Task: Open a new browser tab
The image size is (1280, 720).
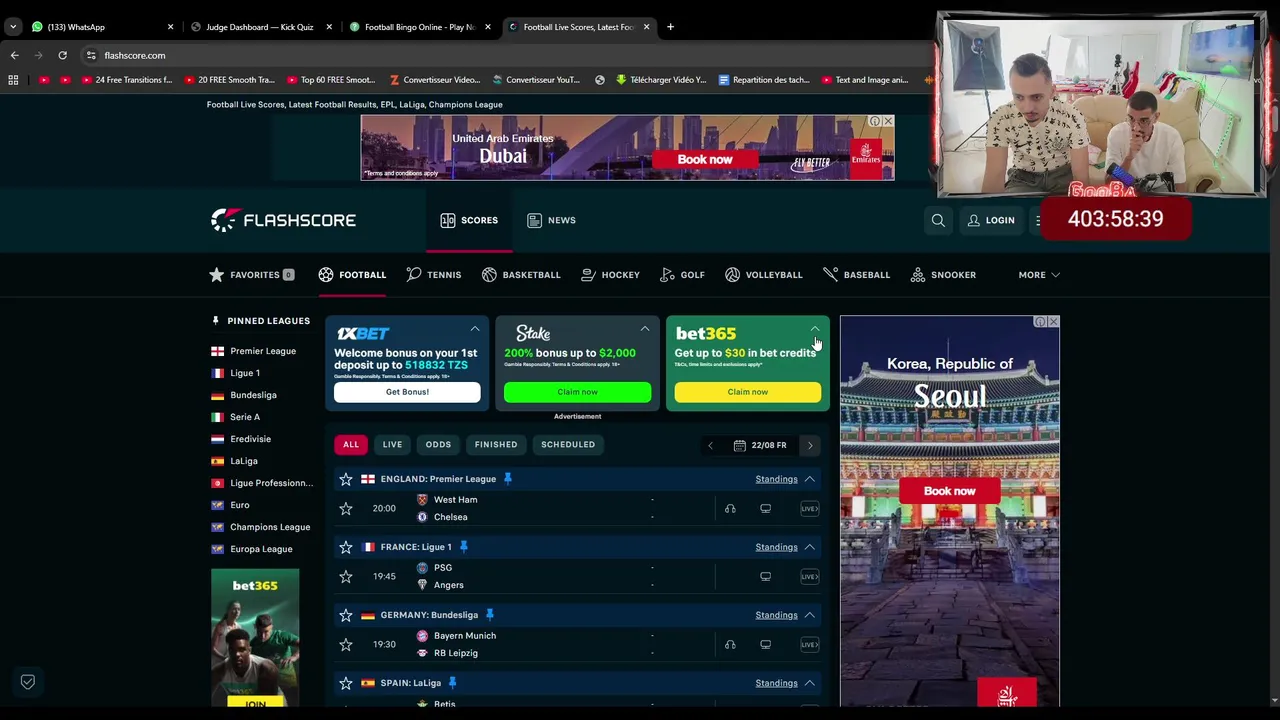Action: point(670,27)
